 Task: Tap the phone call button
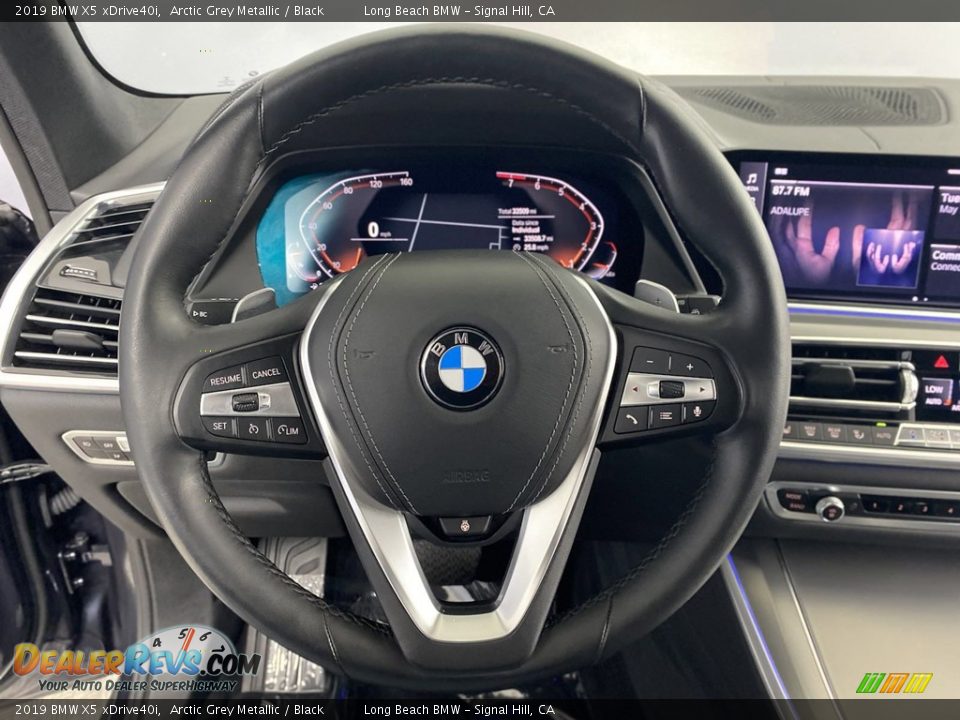(631, 419)
